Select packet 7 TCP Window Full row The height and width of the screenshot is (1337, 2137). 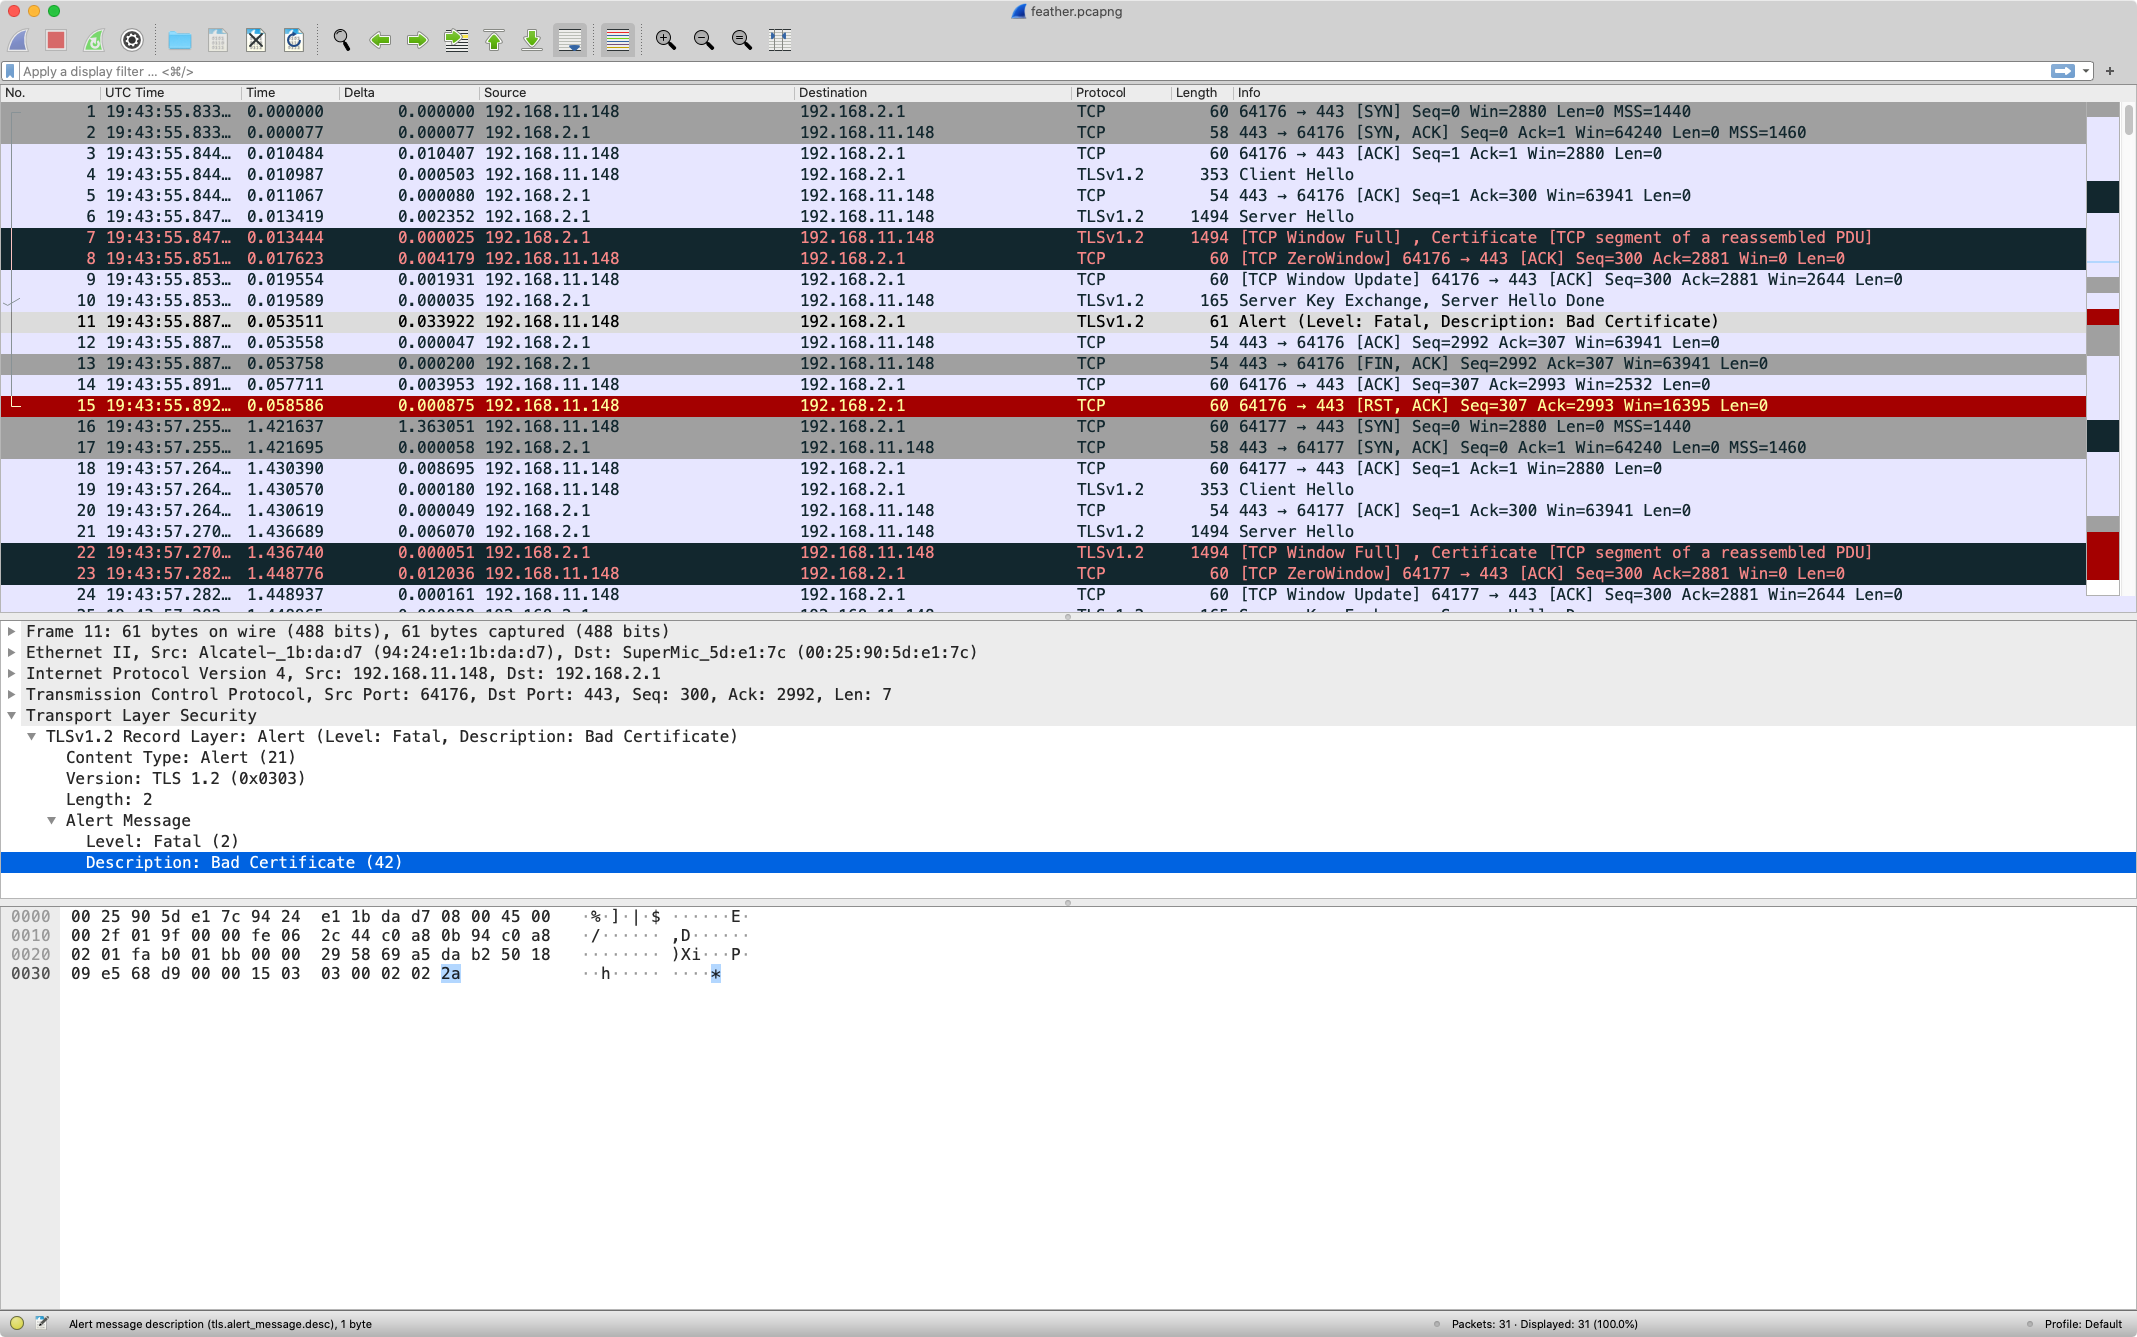point(1043,238)
